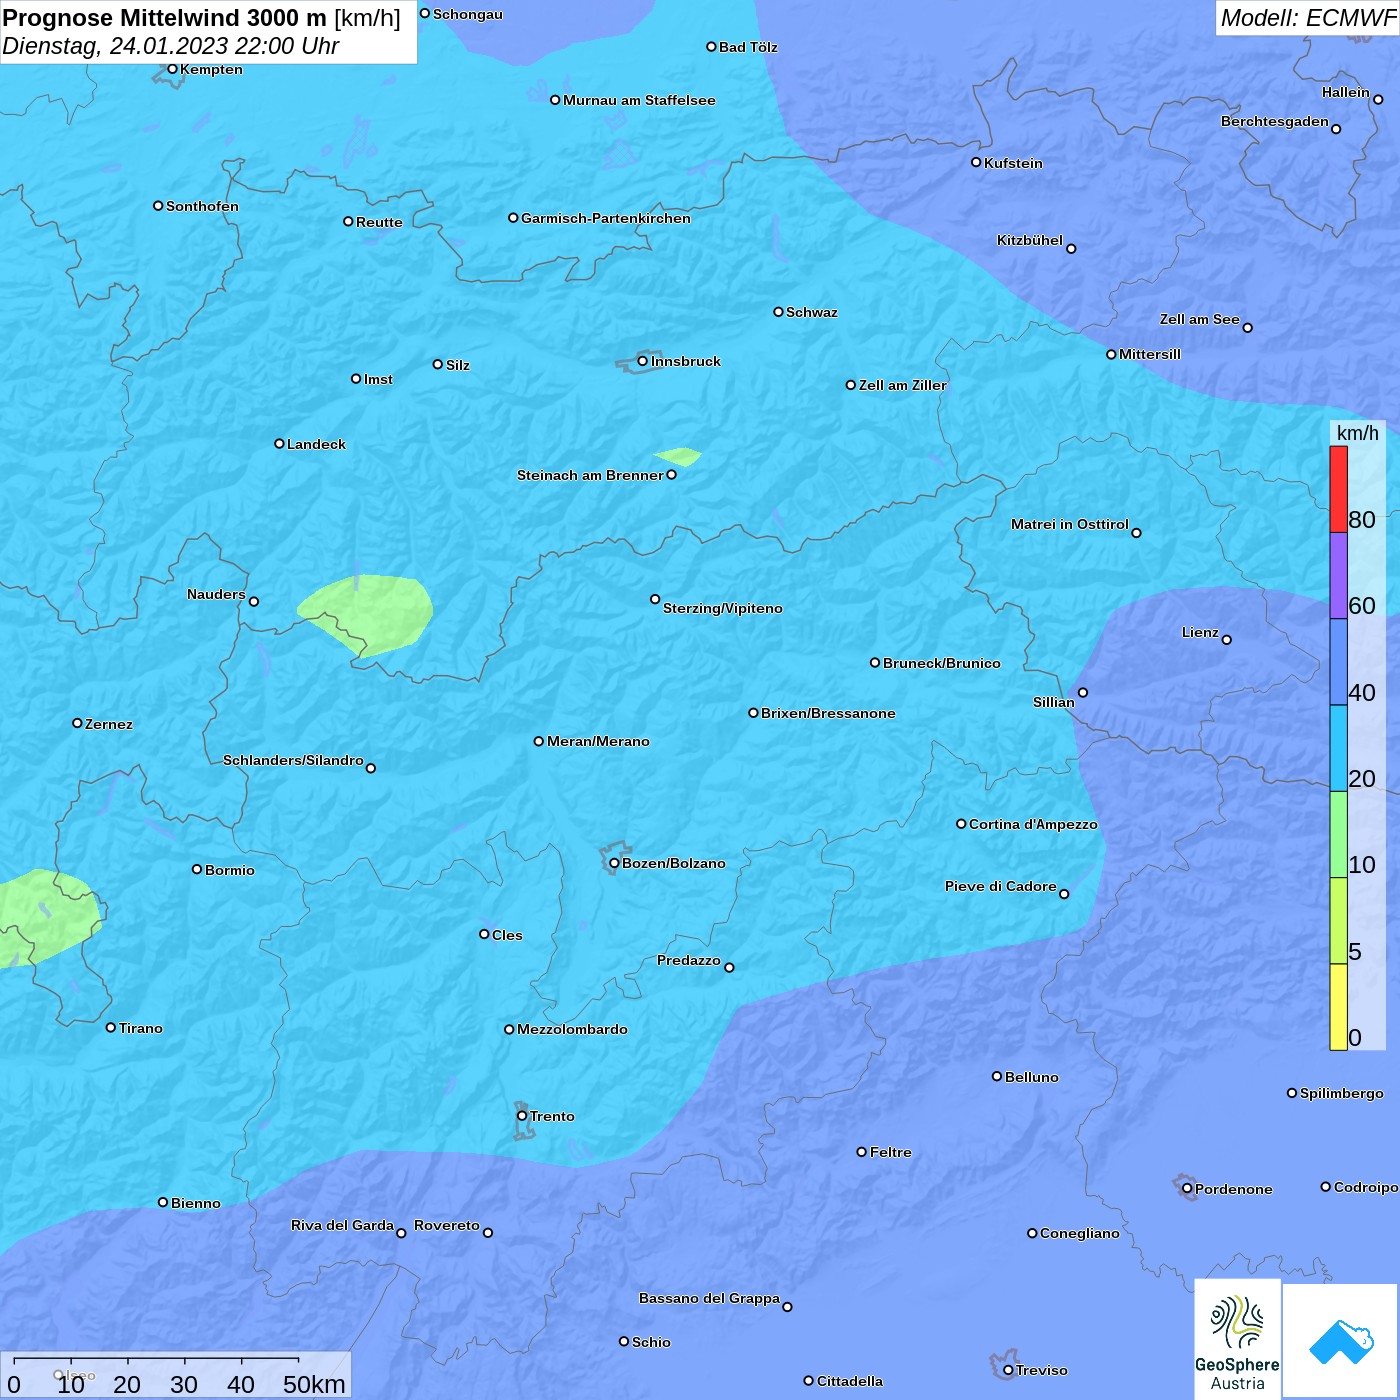Click the 'Zernez' label
Screen dimensions: 1400x1400
pos(109,724)
